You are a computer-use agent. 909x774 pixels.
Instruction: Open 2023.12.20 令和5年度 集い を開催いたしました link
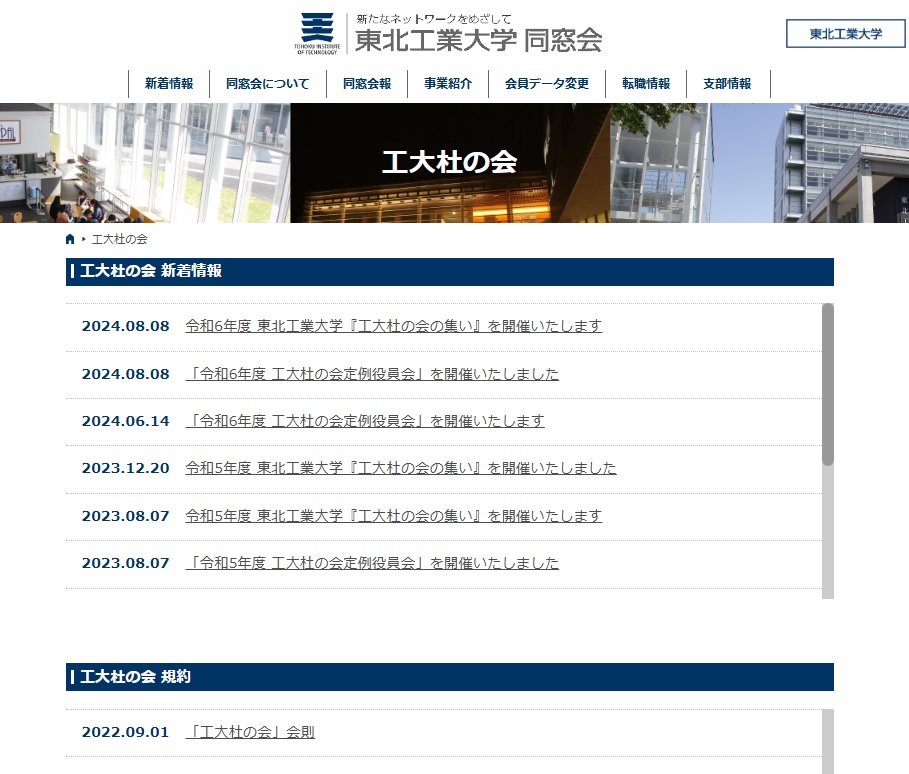point(401,468)
